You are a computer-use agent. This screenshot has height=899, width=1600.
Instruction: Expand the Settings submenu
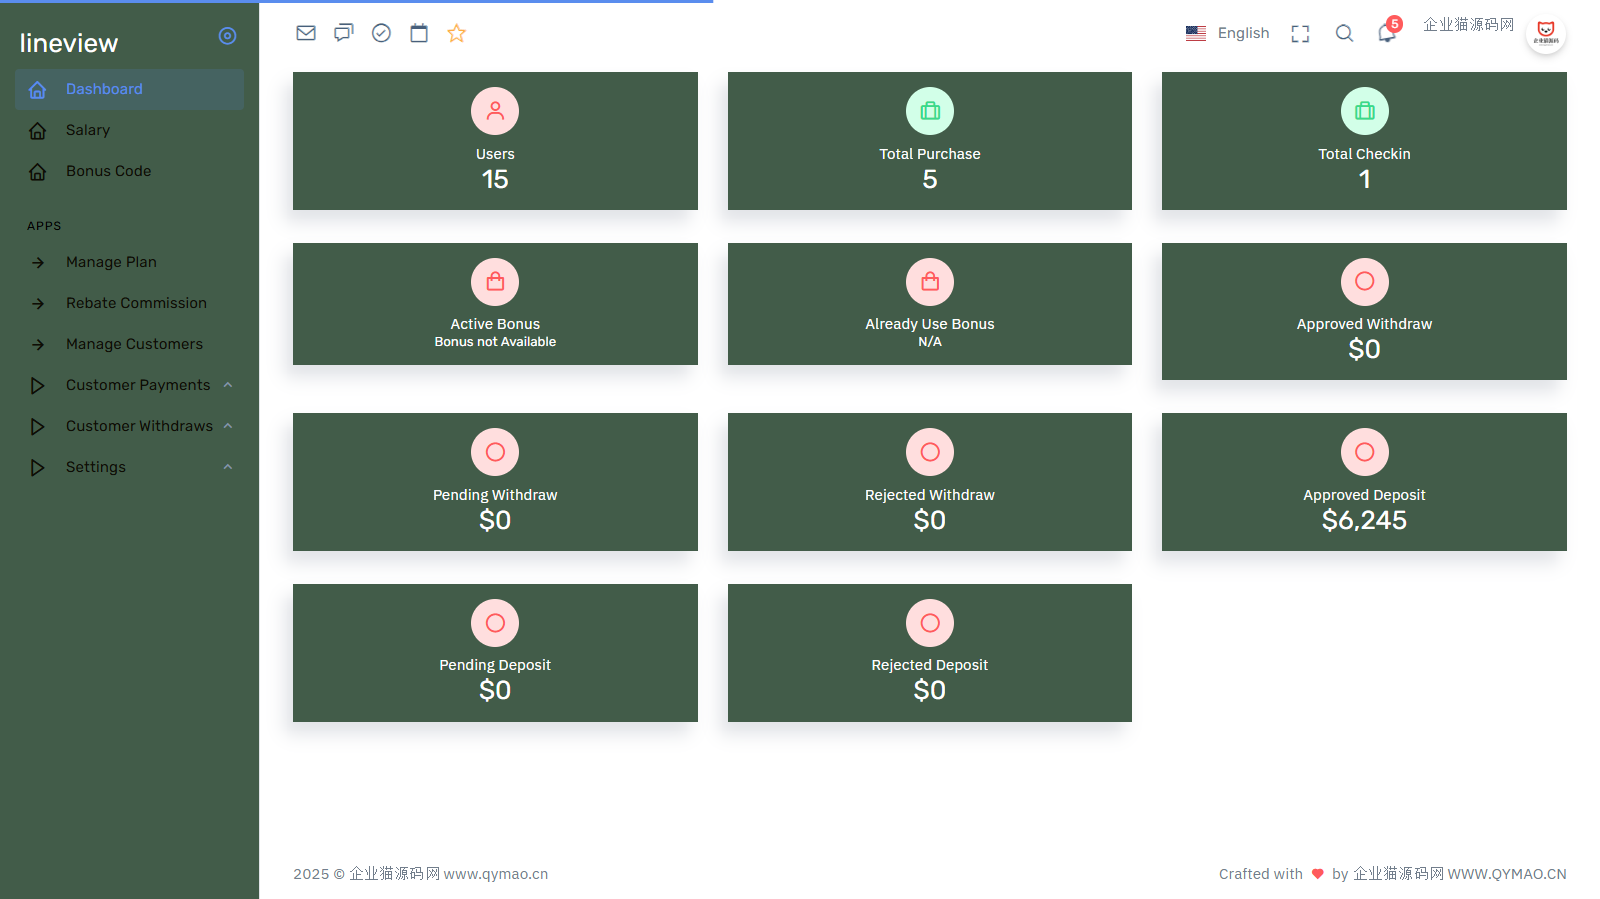coord(96,467)
